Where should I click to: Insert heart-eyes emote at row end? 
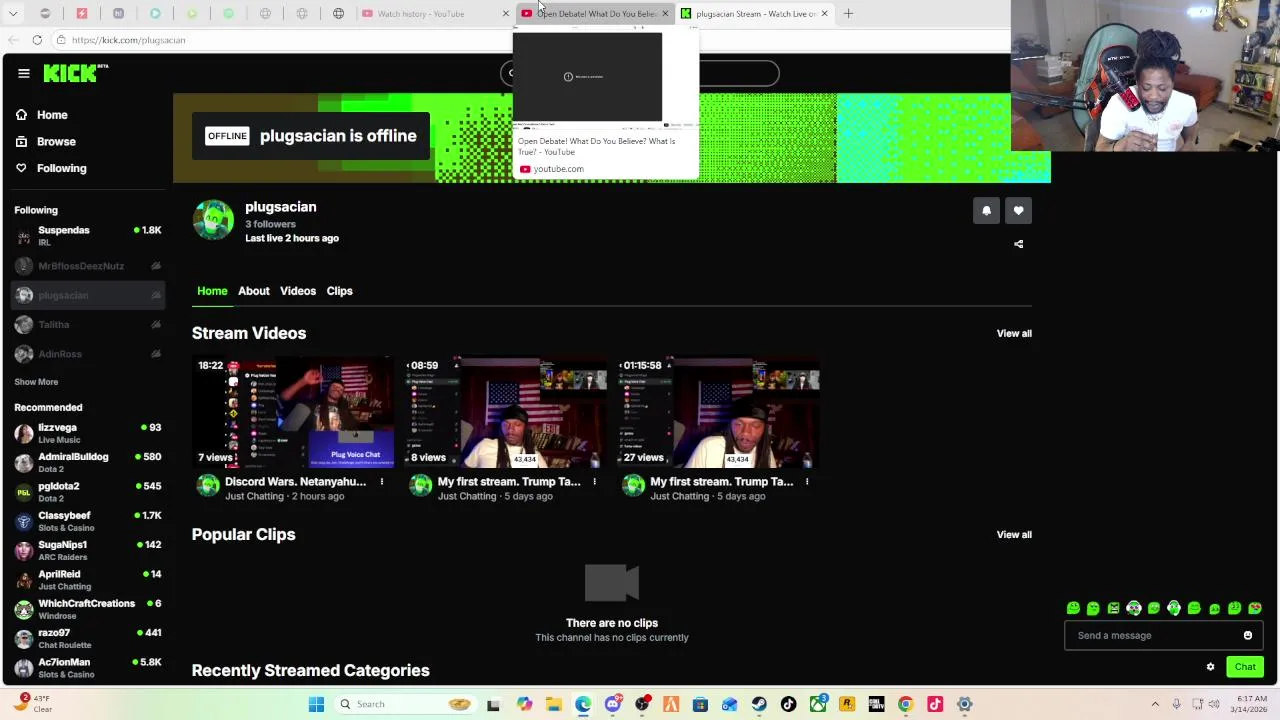click(x=1255, y=608)
